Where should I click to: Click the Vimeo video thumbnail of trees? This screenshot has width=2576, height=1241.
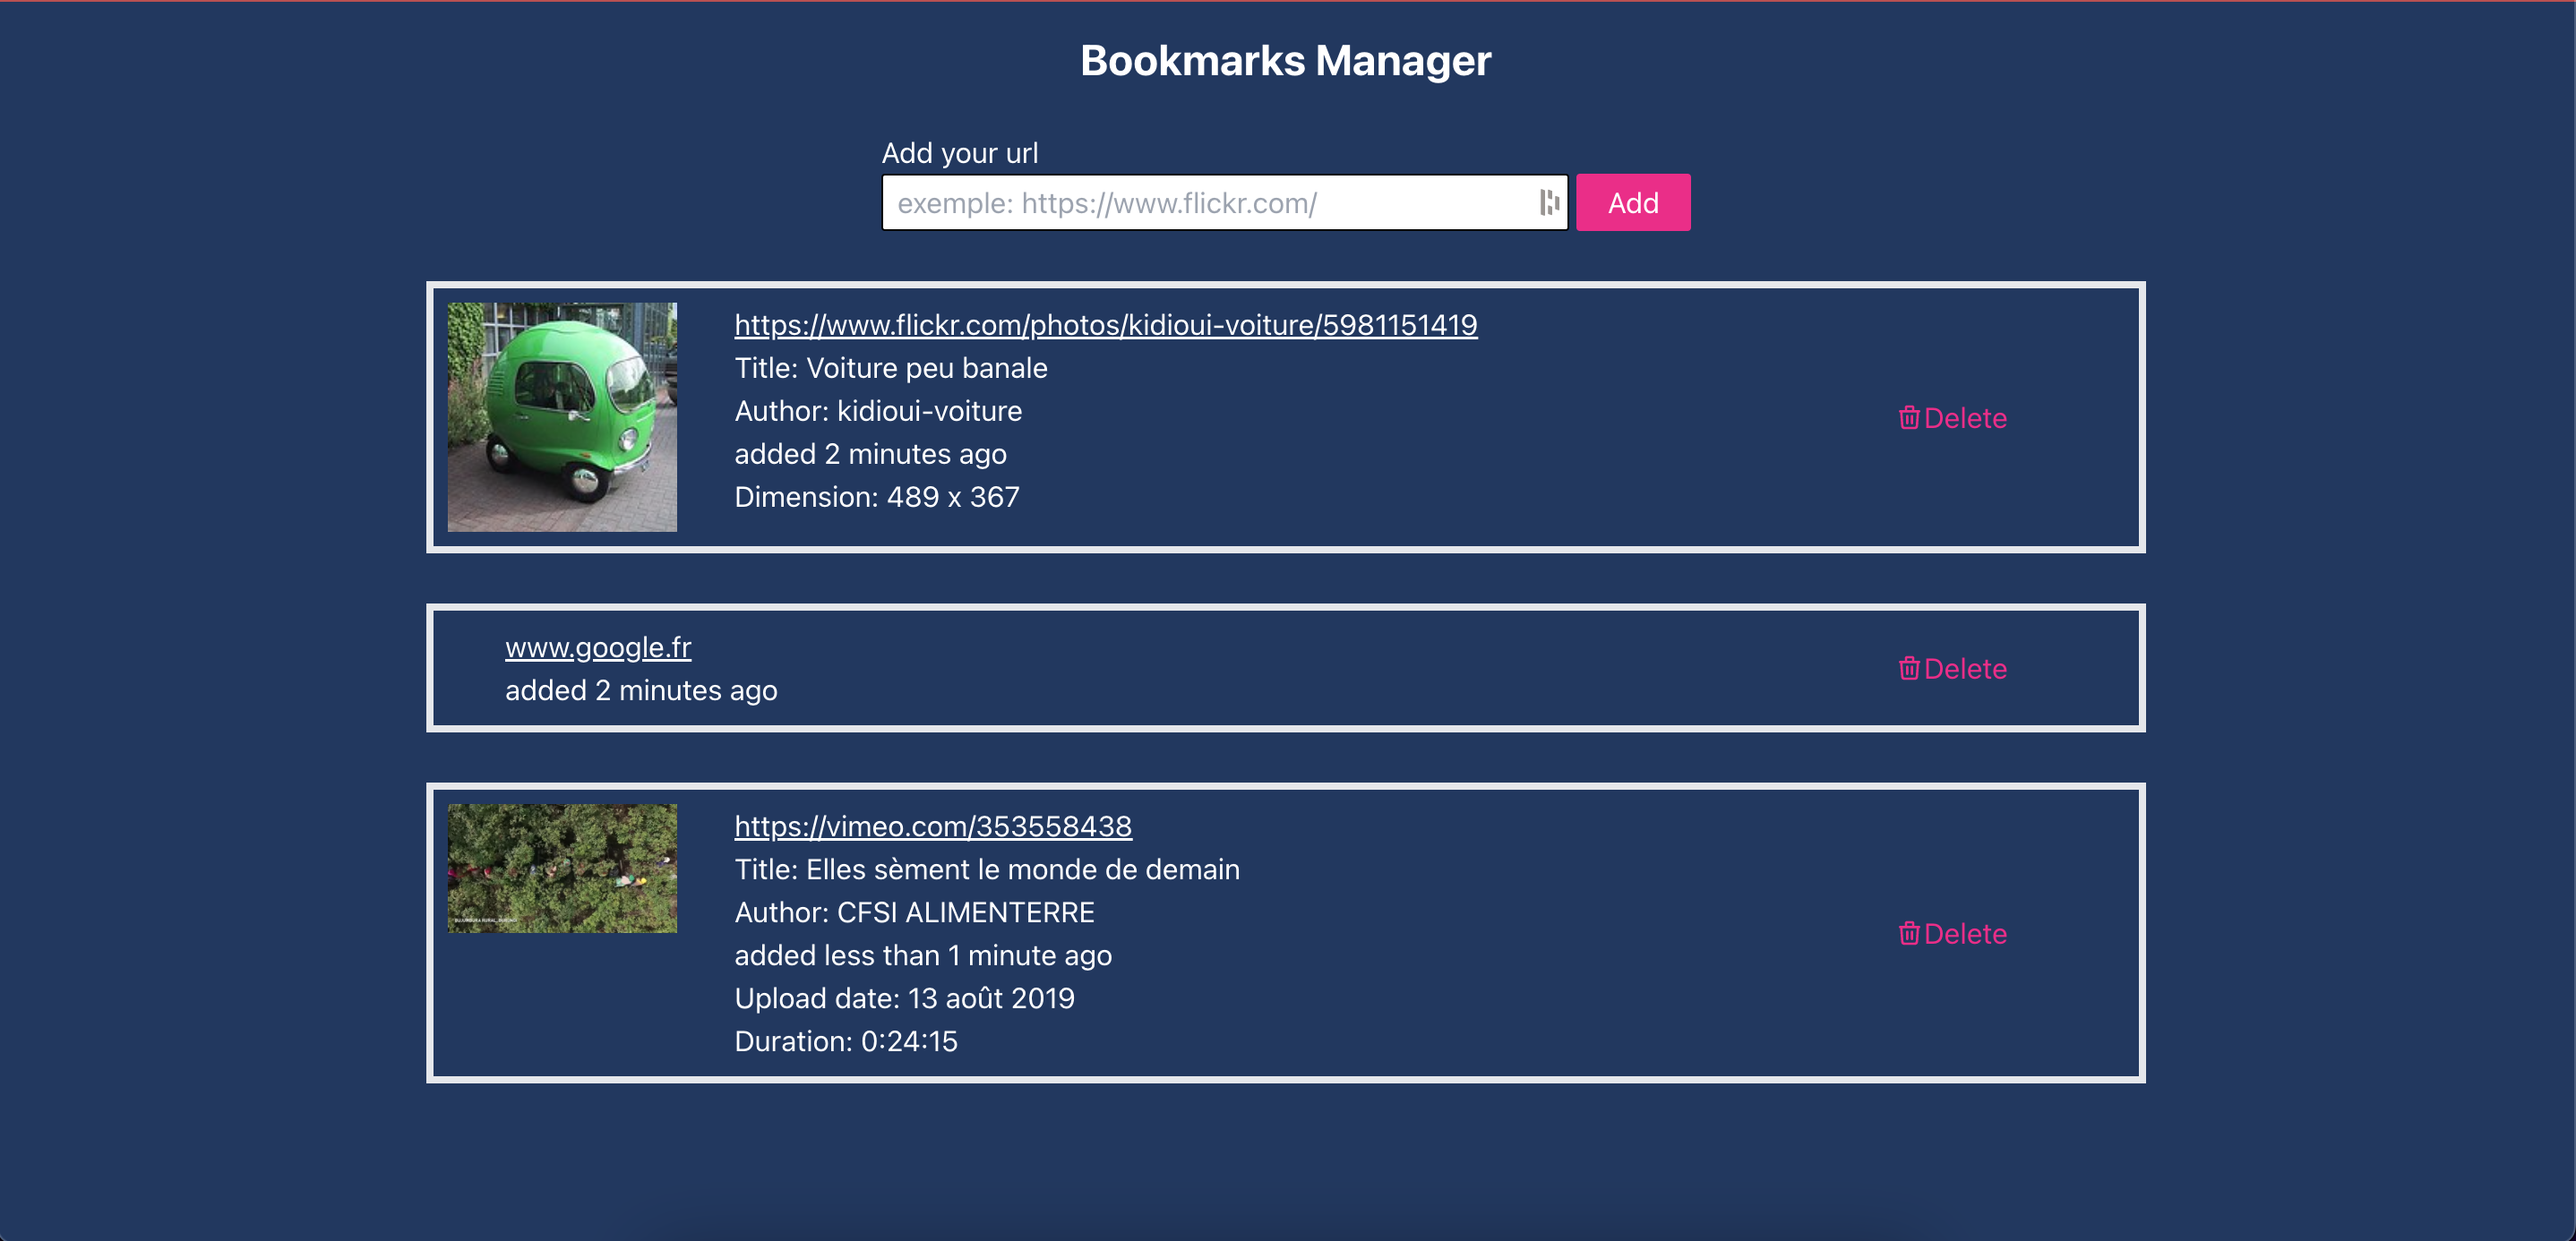click(x=562, y=868)
